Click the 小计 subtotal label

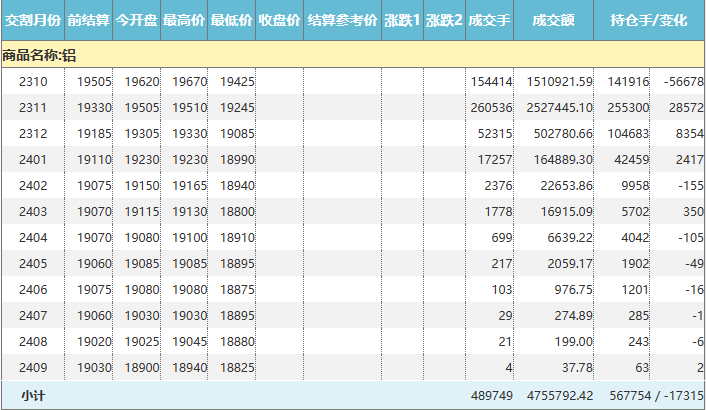33,396
